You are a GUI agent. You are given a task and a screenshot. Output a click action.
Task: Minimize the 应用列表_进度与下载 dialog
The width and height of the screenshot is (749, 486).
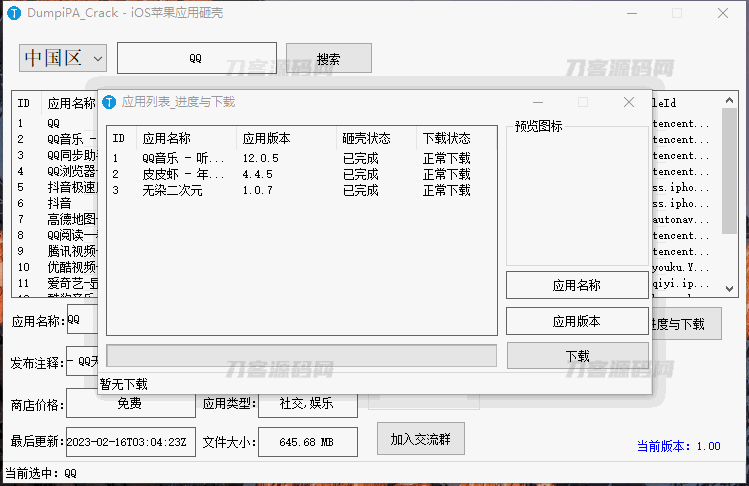click(x=538, y=102)
